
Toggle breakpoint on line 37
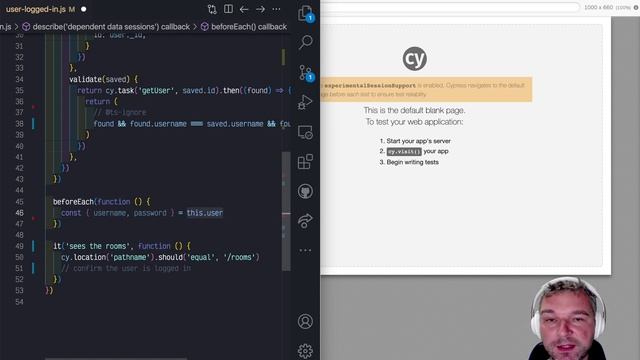[34, 107]
